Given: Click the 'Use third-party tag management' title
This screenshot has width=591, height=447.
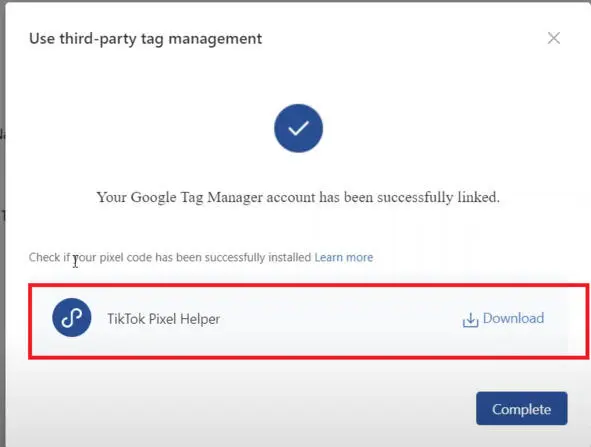Looking at the screenshot, I should pyautogui.click(x=145, y=39).
